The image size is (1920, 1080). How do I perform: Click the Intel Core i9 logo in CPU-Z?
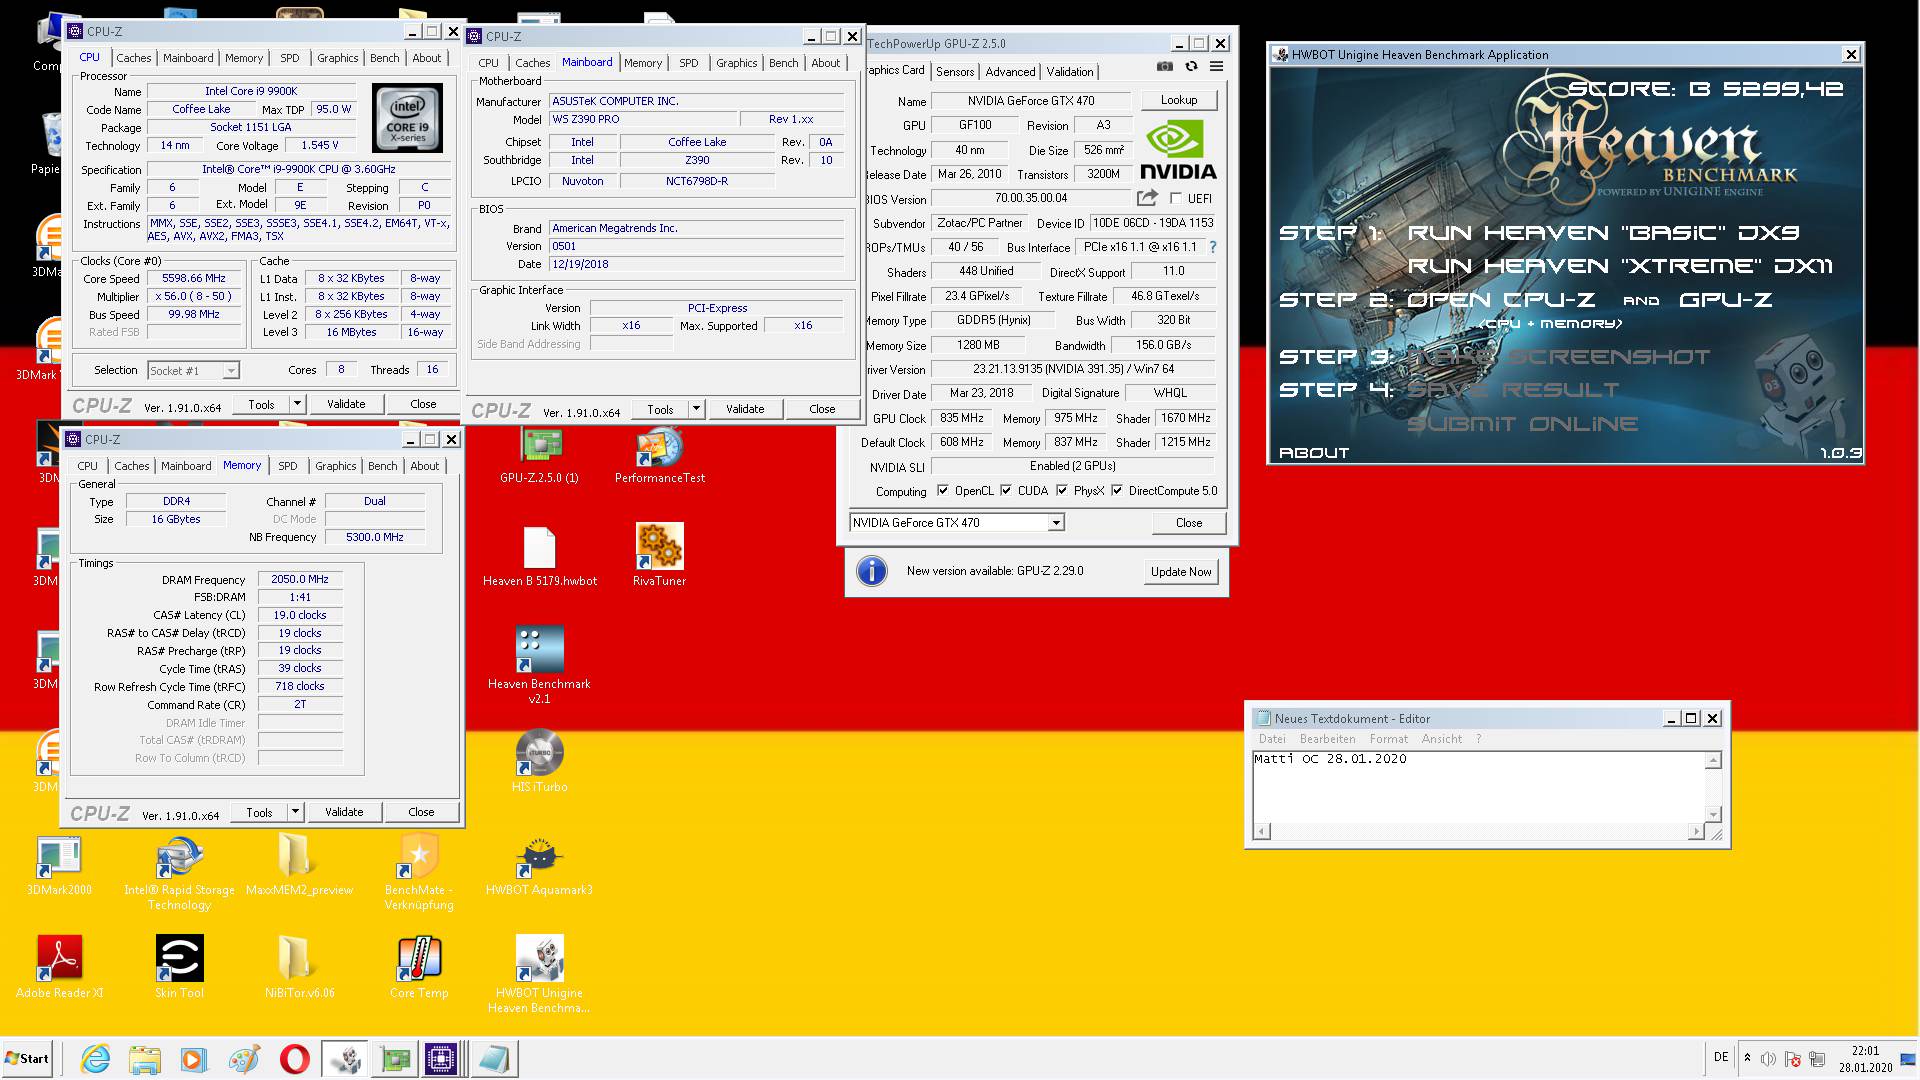click(408, 119)
